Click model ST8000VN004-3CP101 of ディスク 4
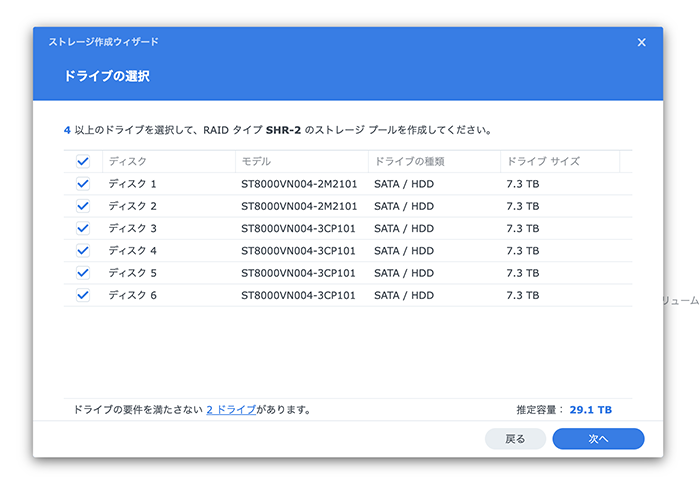700x478 pixels. [298, 251]
